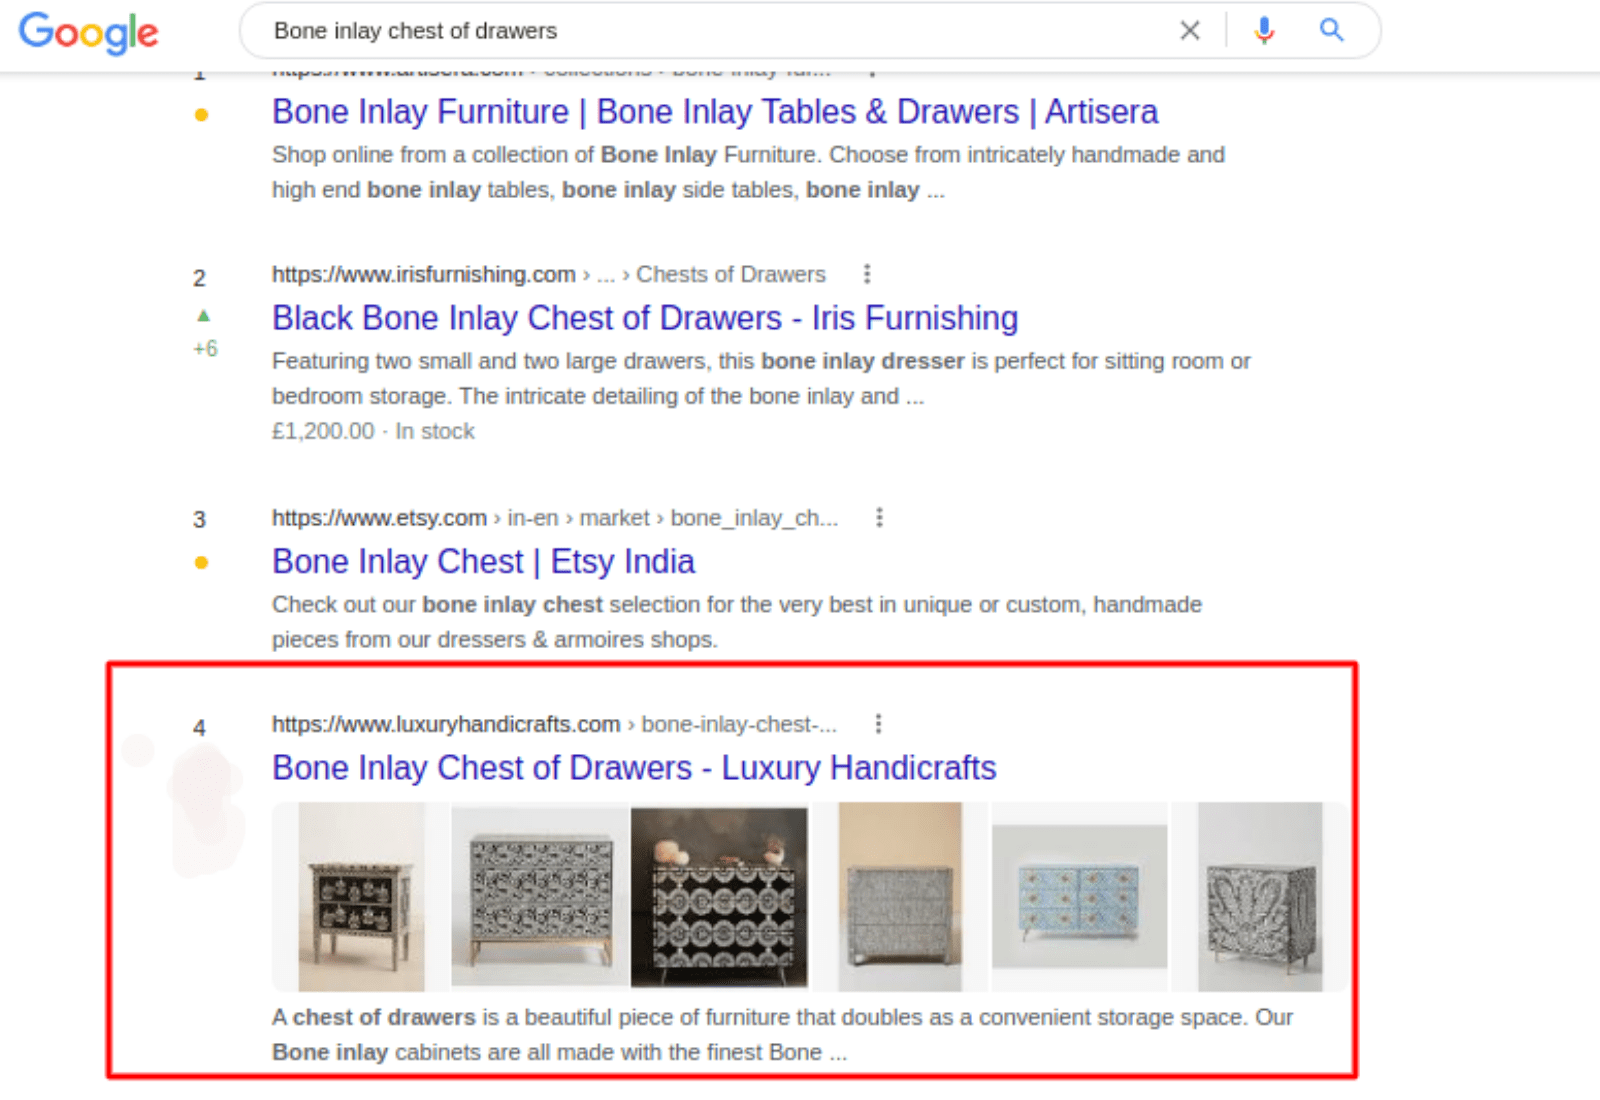Screen dimensions: 1600x1100
Task: Click the Google logo
Action: pyautogui.click(x=88, y=33)
